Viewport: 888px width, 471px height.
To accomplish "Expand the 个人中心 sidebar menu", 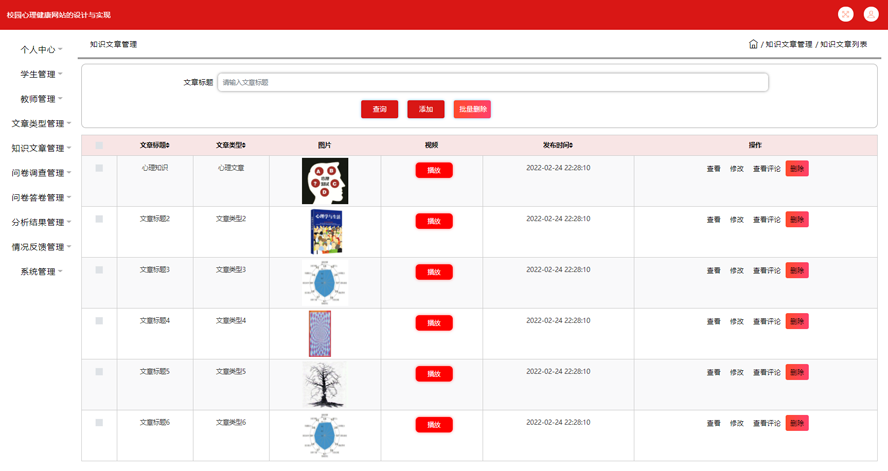I will (x=40, y=49).
